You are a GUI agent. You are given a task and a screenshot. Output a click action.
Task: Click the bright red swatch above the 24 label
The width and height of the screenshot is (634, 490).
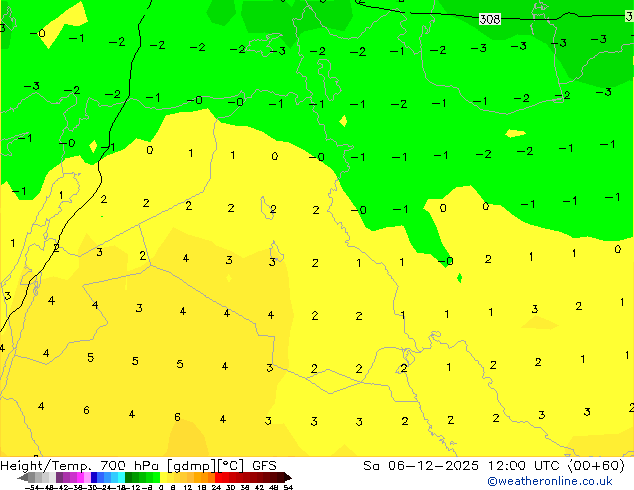218,477
